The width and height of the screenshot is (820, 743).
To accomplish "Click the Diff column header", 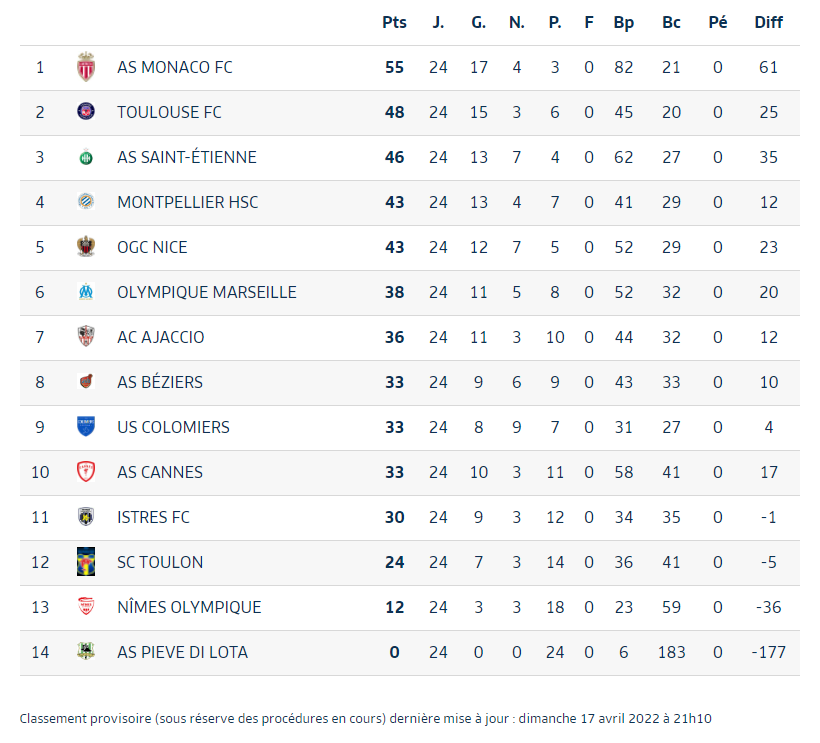I will point(768,22).
